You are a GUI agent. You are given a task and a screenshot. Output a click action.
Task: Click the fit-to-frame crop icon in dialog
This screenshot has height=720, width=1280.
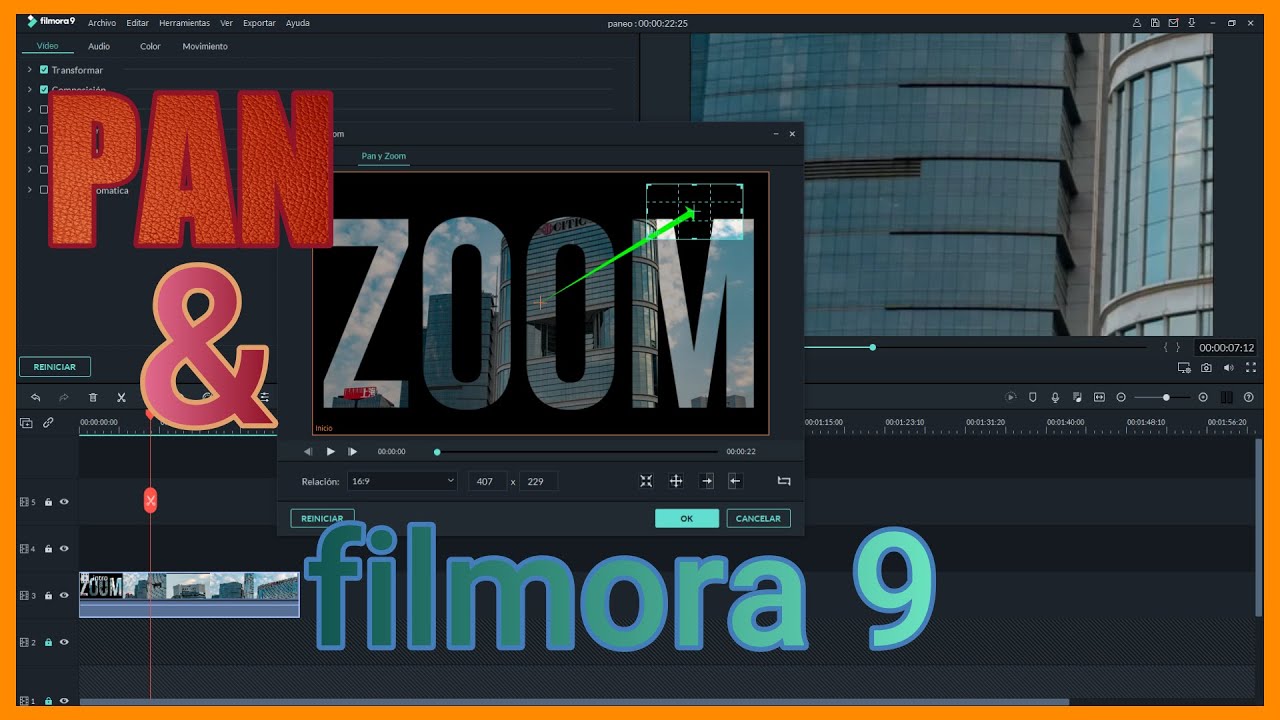tap(646, 481)
